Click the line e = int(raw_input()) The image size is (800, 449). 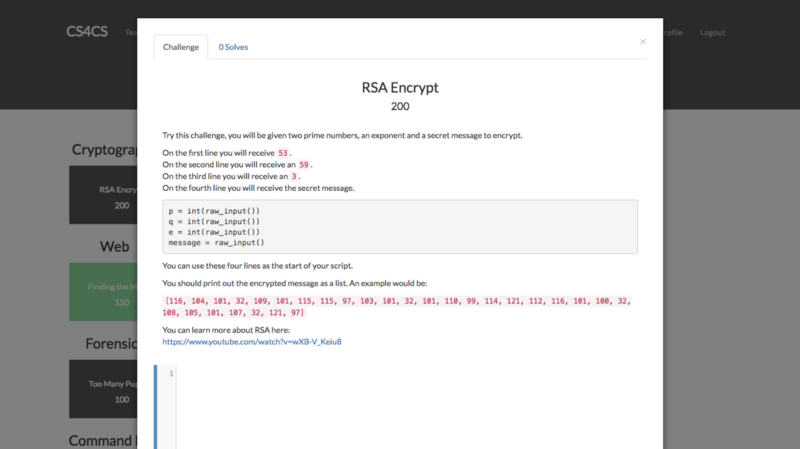tap(214, 232)
